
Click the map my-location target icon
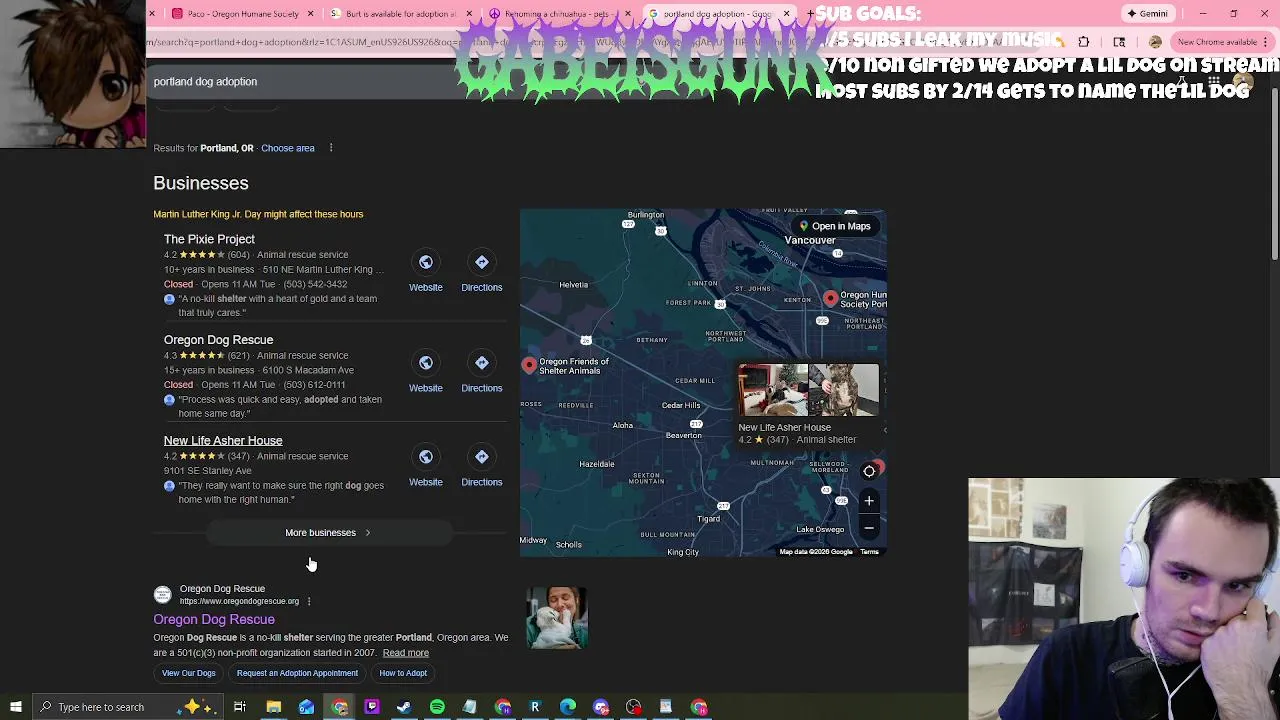click(869, 471)
